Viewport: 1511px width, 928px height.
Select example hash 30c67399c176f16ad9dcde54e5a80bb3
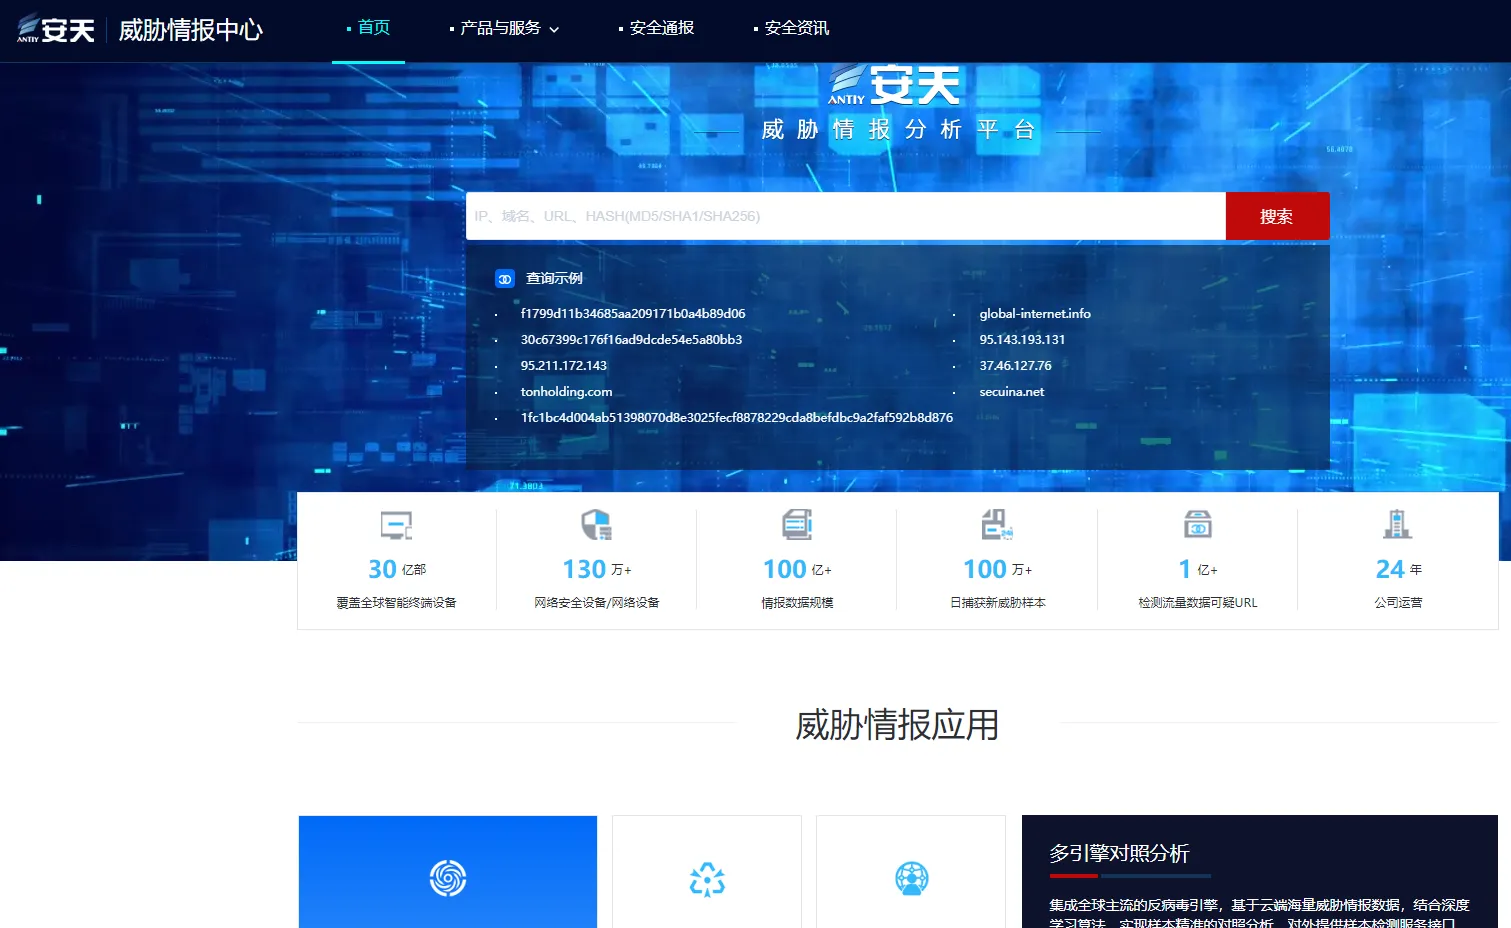pyautogui.click(x=631, y=340)
